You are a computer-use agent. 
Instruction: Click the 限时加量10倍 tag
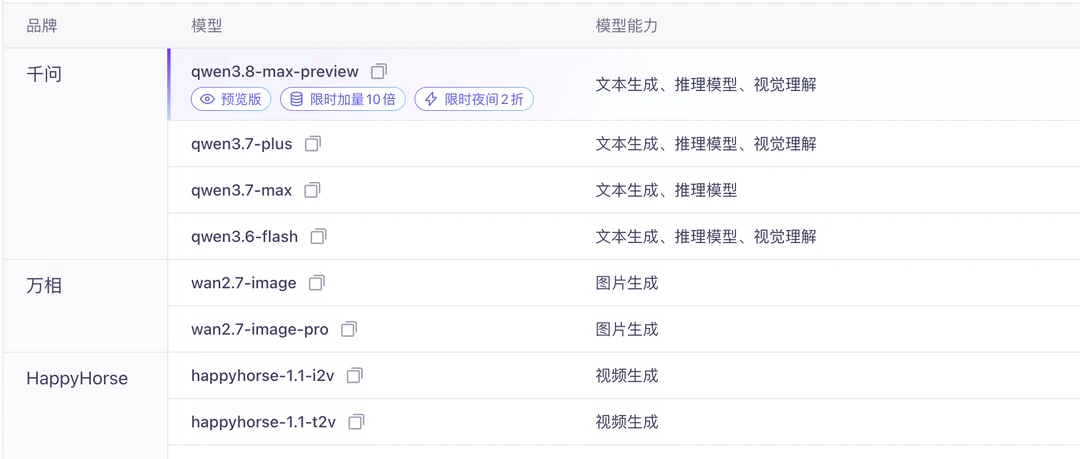(x=343, y=99)
